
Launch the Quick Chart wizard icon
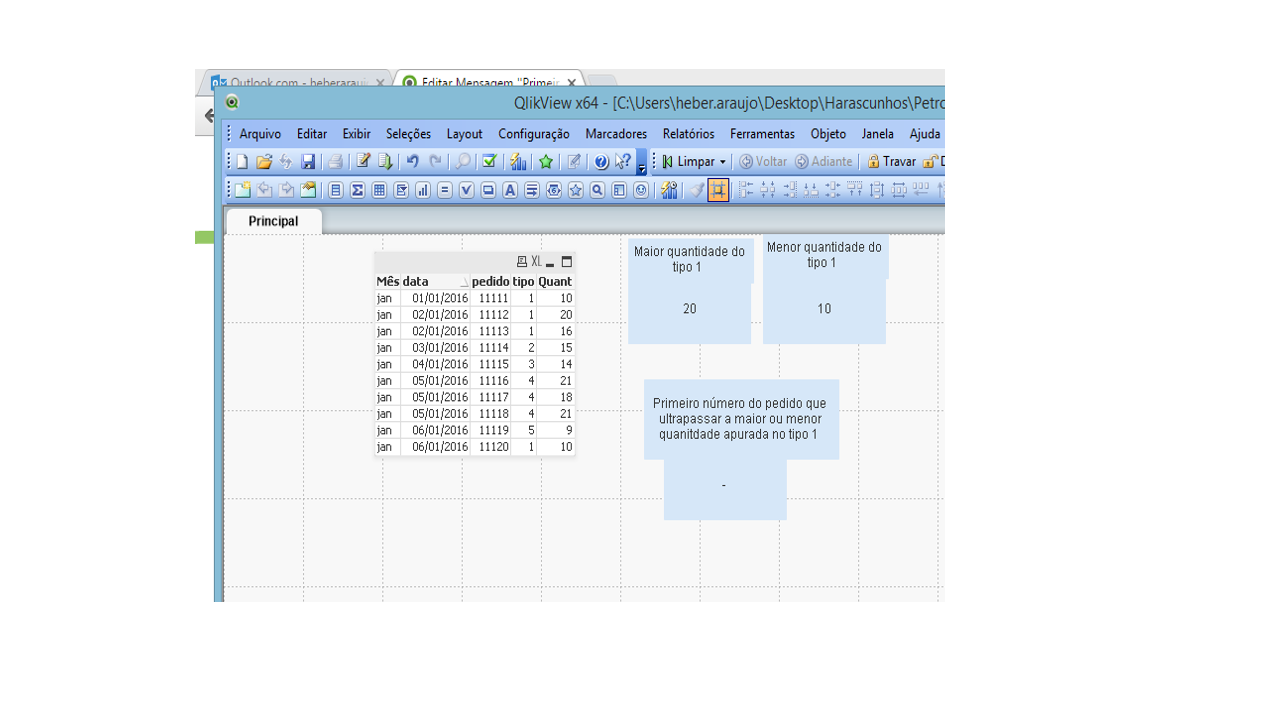coord(518,161)
